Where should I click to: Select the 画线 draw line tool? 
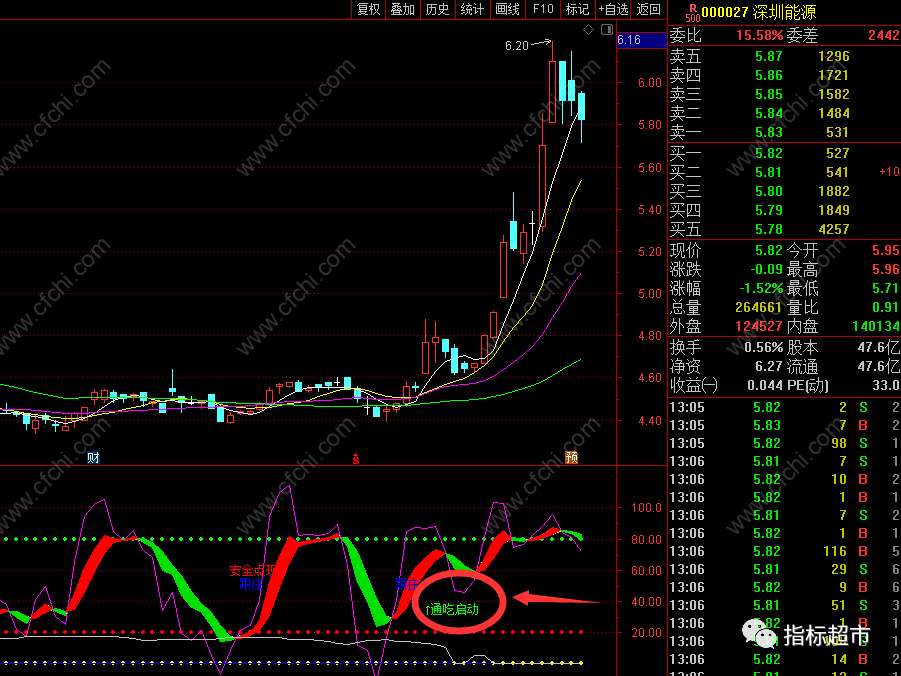pyautogui.click(x=507, y=9)
